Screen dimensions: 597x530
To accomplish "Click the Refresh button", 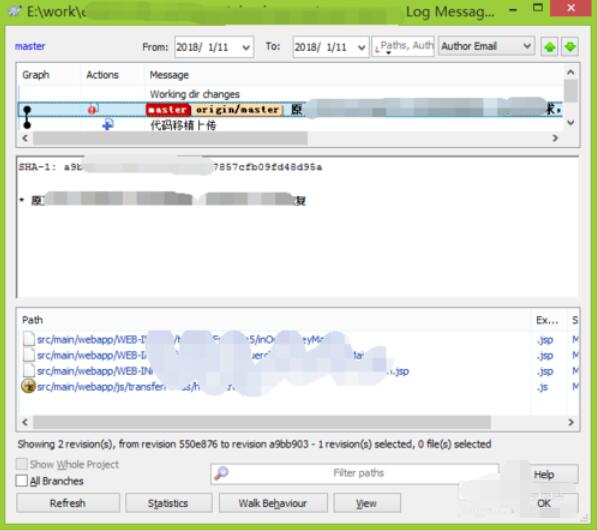I will pyautogui.click(x=68, y=503).
